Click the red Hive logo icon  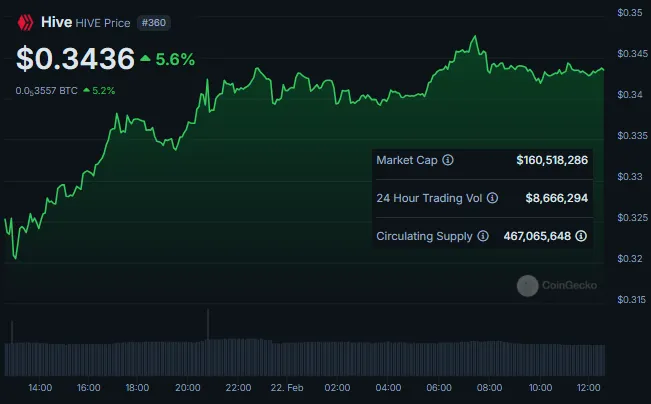[x=25, y=23]
